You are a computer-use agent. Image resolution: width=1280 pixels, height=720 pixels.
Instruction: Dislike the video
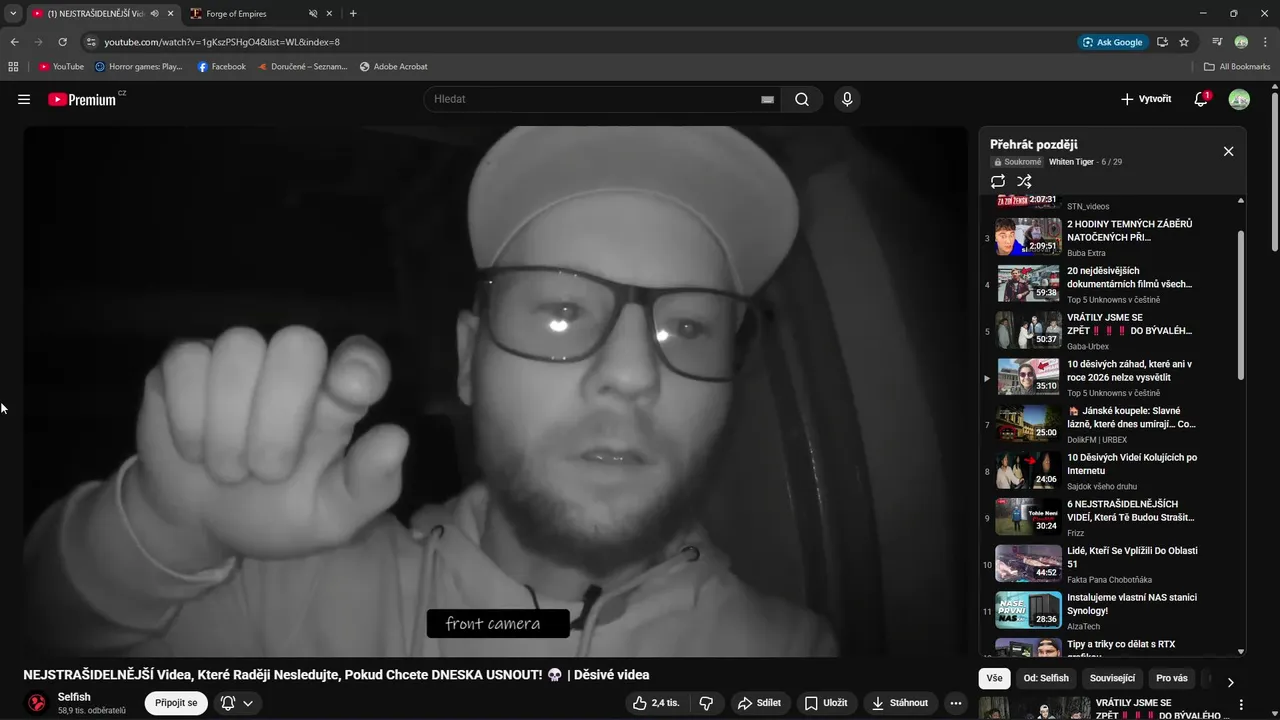click(706, 703)
